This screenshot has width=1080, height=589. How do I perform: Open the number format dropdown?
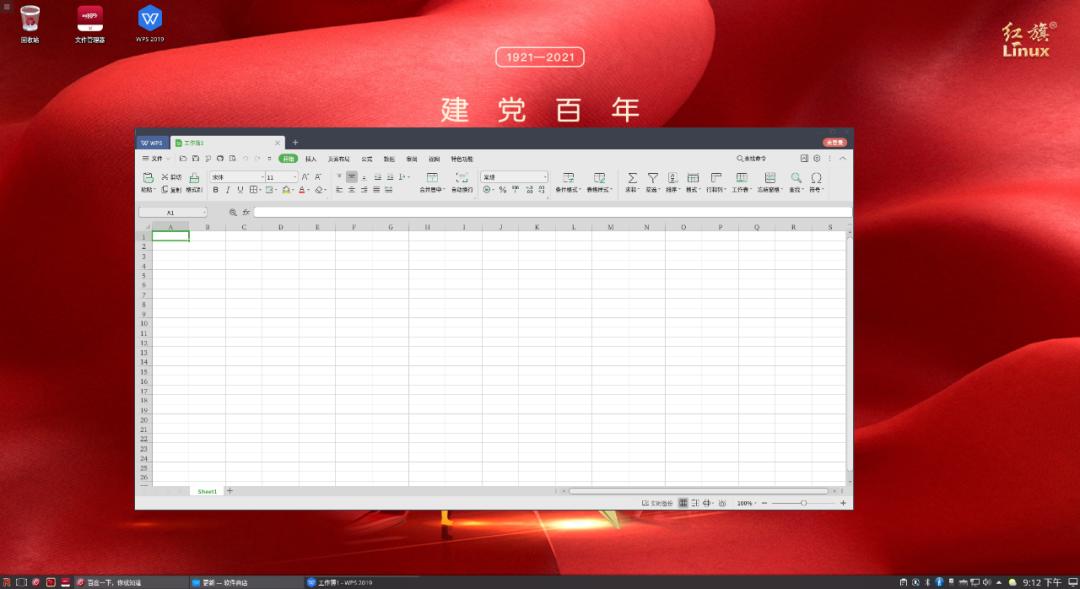point(545,177)
